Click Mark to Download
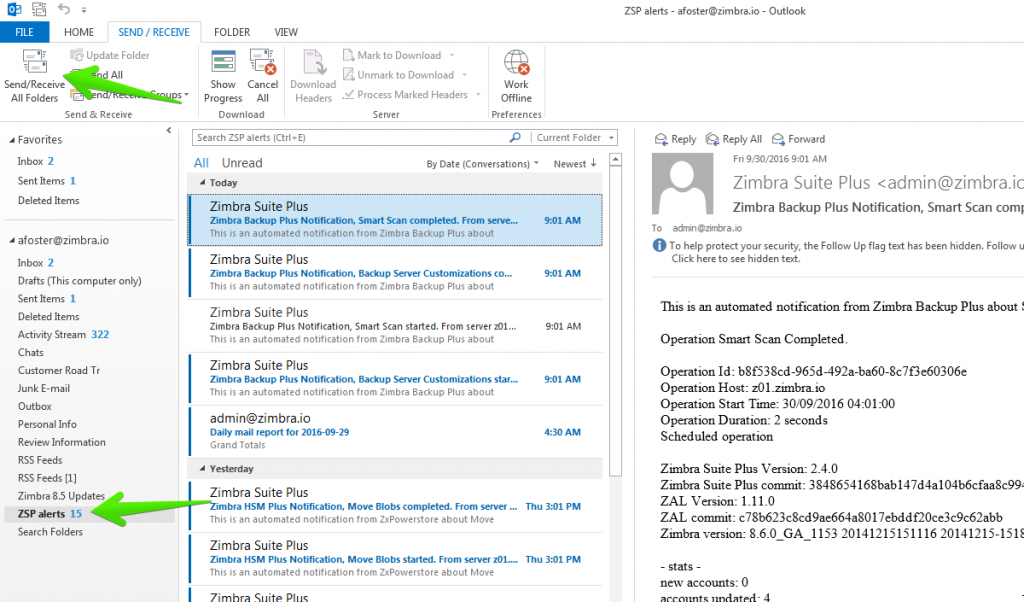Screen dimensions: 1024x602 click(399, 55)
